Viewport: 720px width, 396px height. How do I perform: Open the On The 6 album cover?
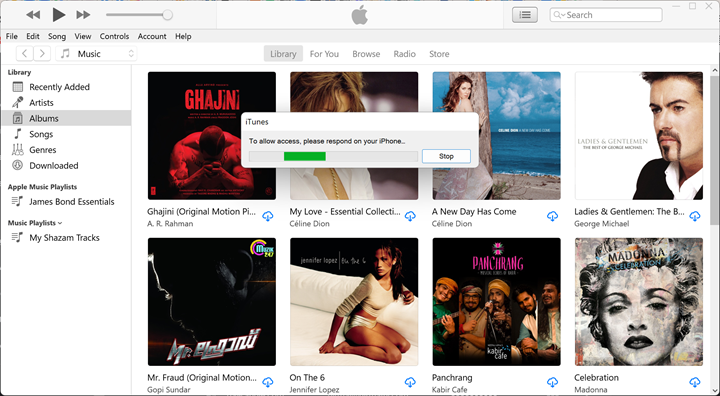[x=354, y=302]
